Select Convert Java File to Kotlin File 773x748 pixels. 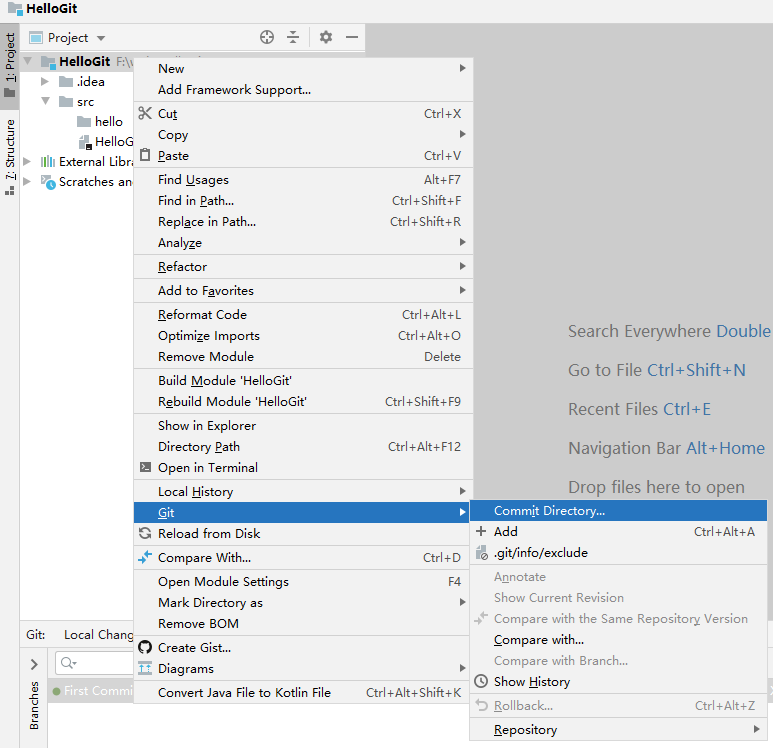[x=302, y=692]
